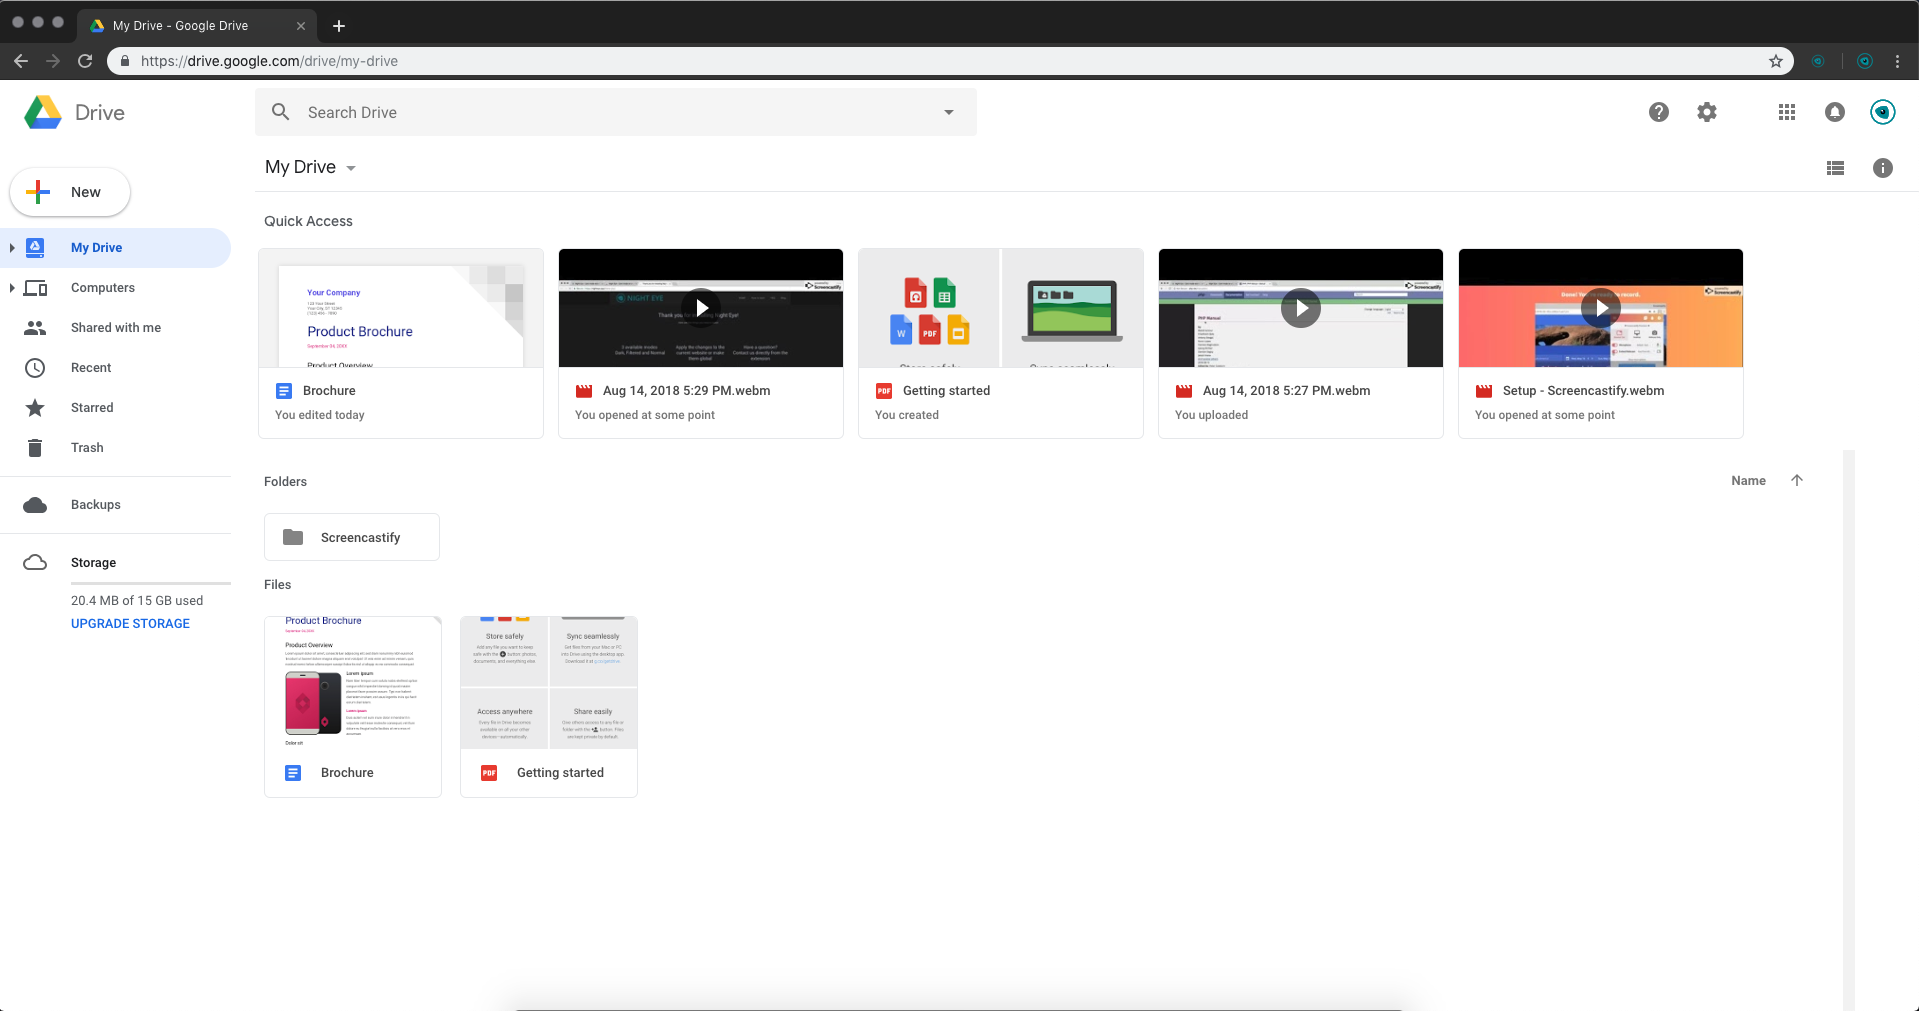
Task: Expand the My Drive tree in sidebar
Action: pyautogui.click(x=12, y=247)
